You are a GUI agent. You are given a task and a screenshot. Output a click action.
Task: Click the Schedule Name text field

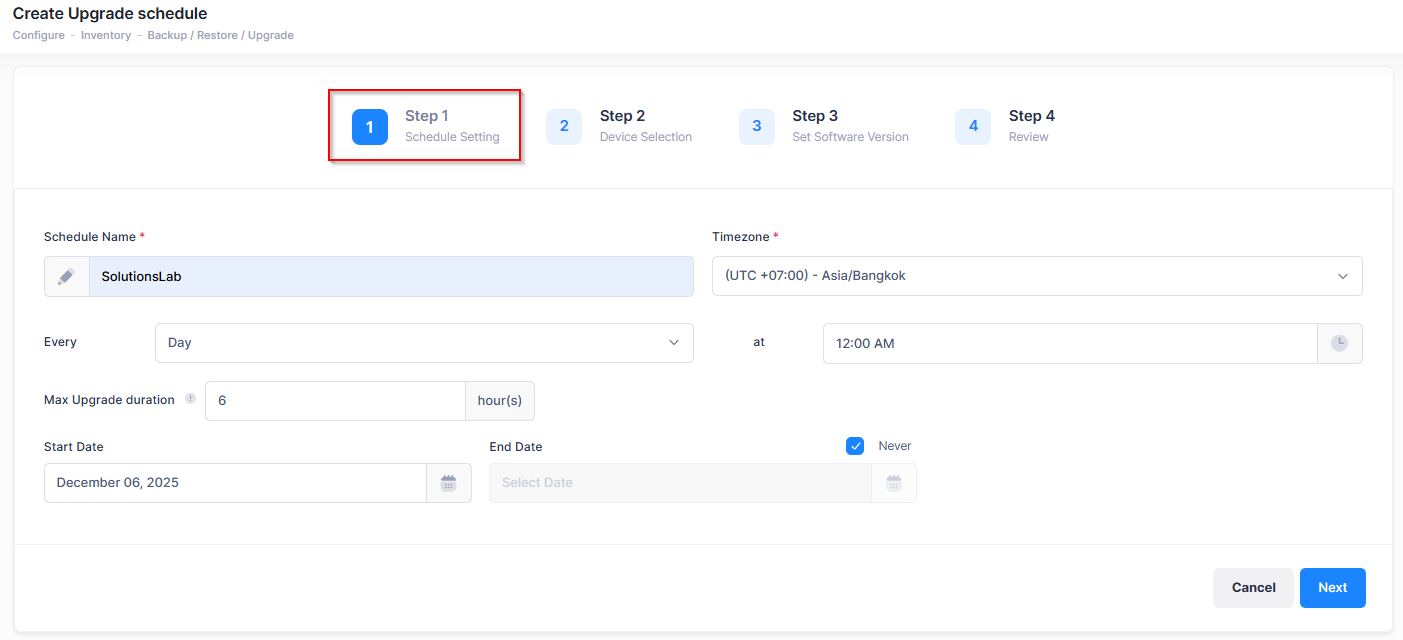pyautogui.click(x=390, y=277)
